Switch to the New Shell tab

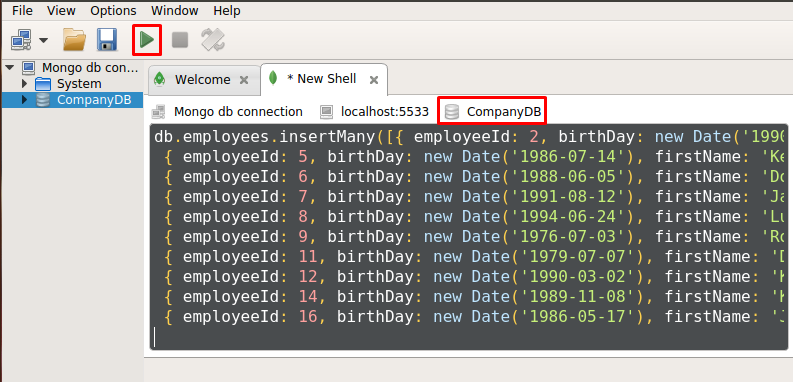pyautogui.click(x=322, y=79)
